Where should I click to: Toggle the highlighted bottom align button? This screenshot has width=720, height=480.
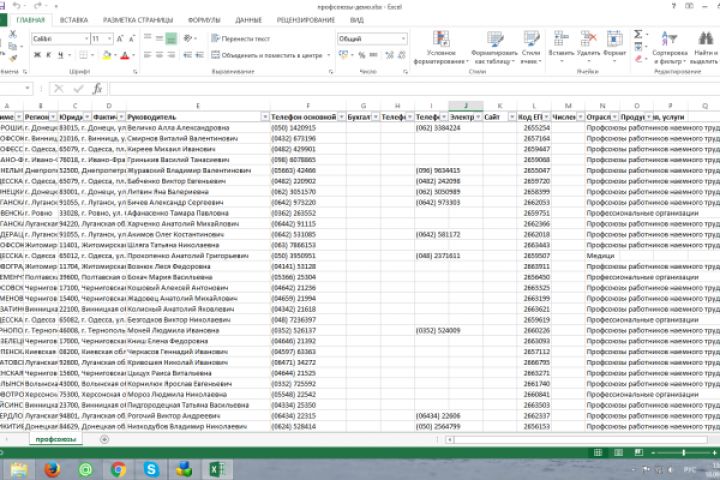click(171, 39)
